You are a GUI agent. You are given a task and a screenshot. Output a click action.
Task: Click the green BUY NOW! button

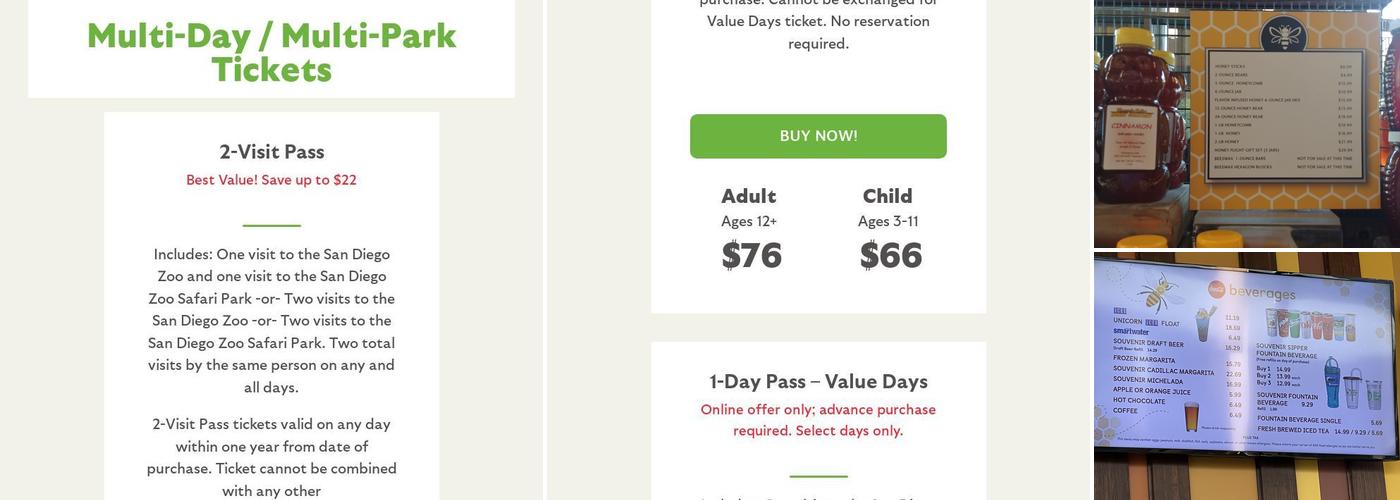coord(818,136)
